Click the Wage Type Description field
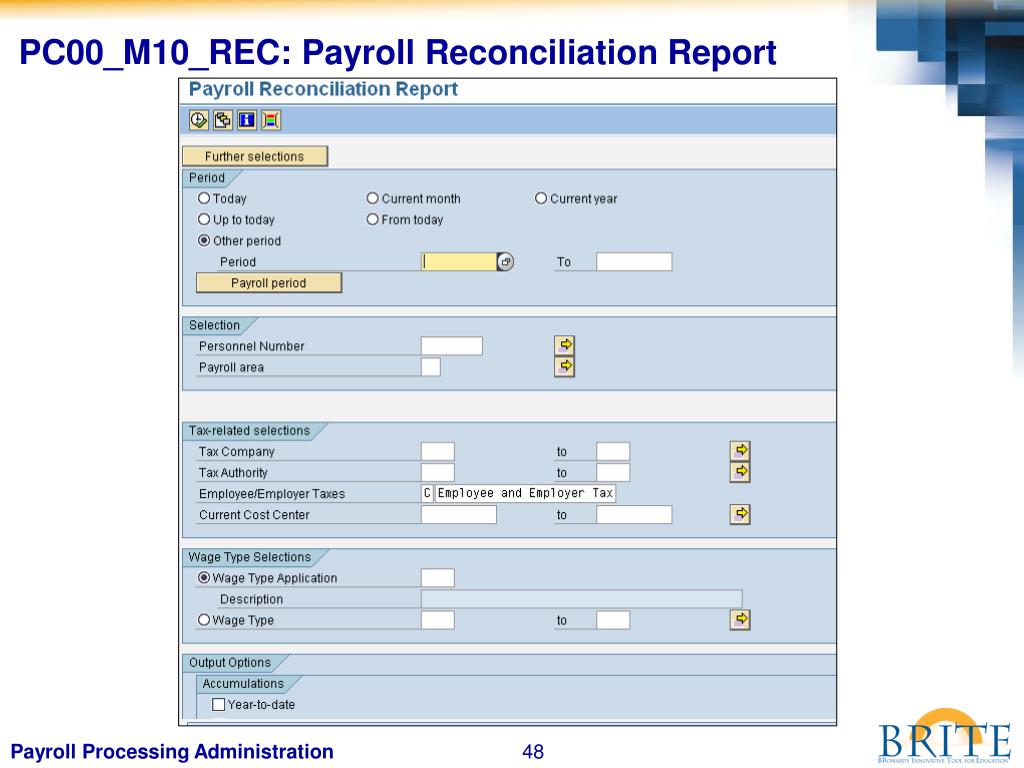Screen dimensions: 1024x768 click(x=581, y=599)
